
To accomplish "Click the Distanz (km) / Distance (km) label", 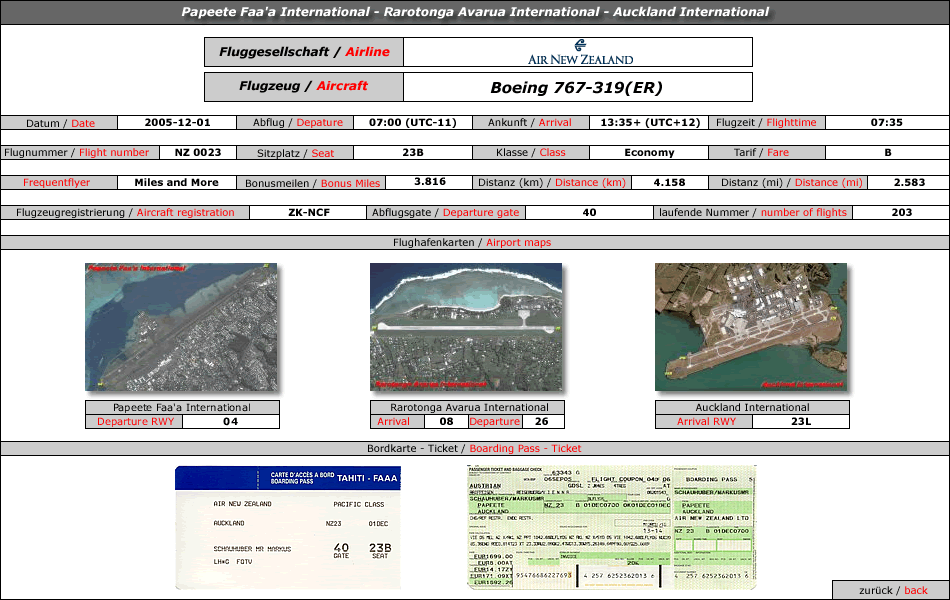I will [x=551, y=182].
